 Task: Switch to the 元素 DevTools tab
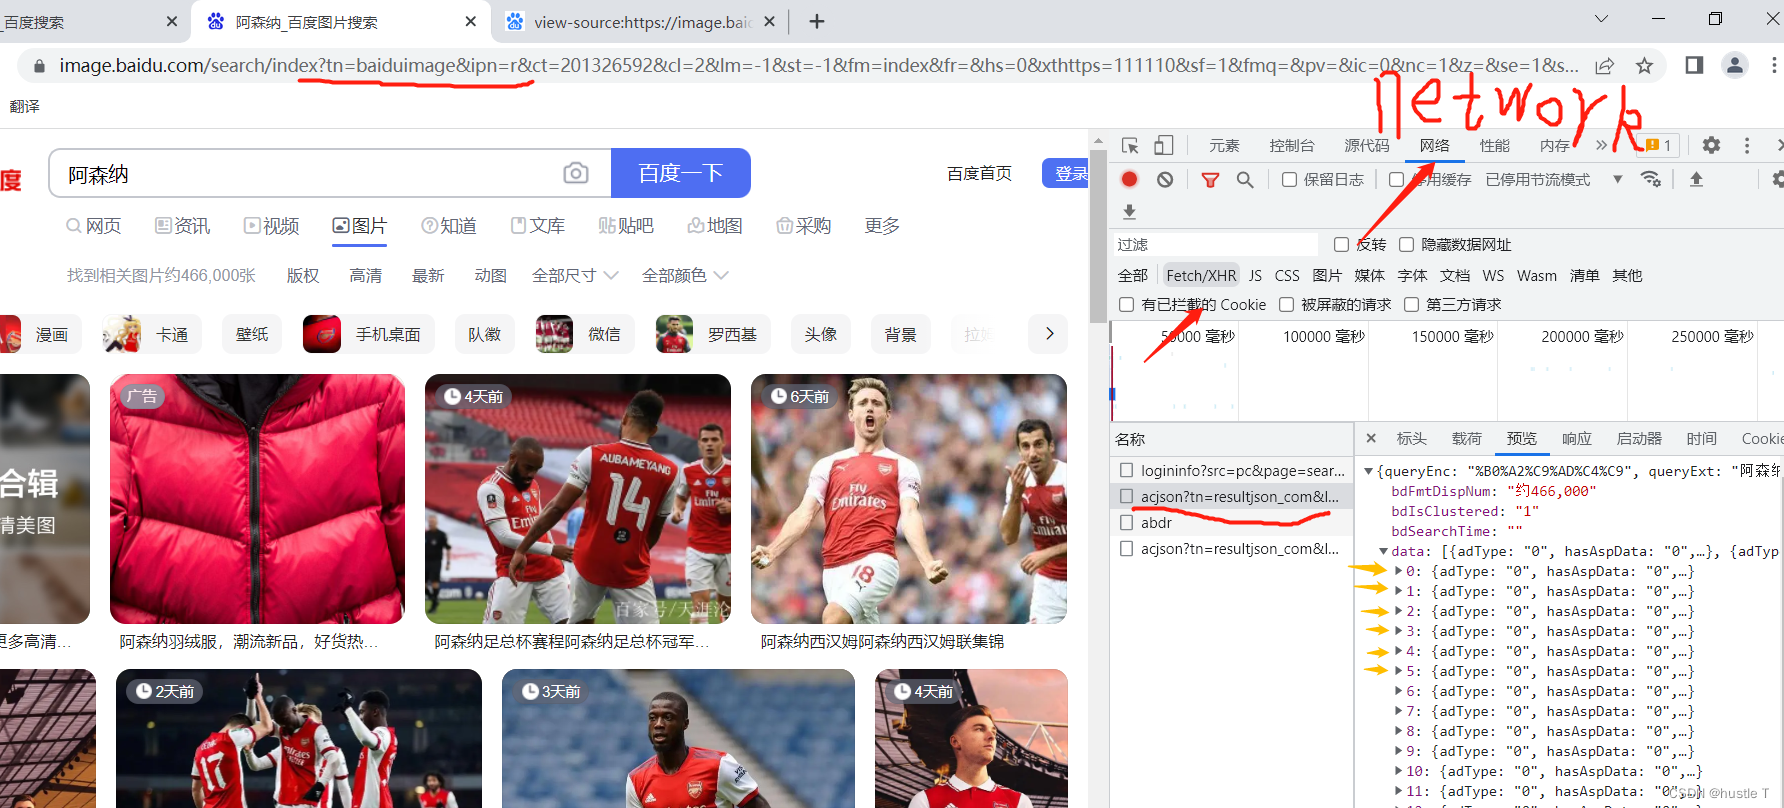point(1224,146)
